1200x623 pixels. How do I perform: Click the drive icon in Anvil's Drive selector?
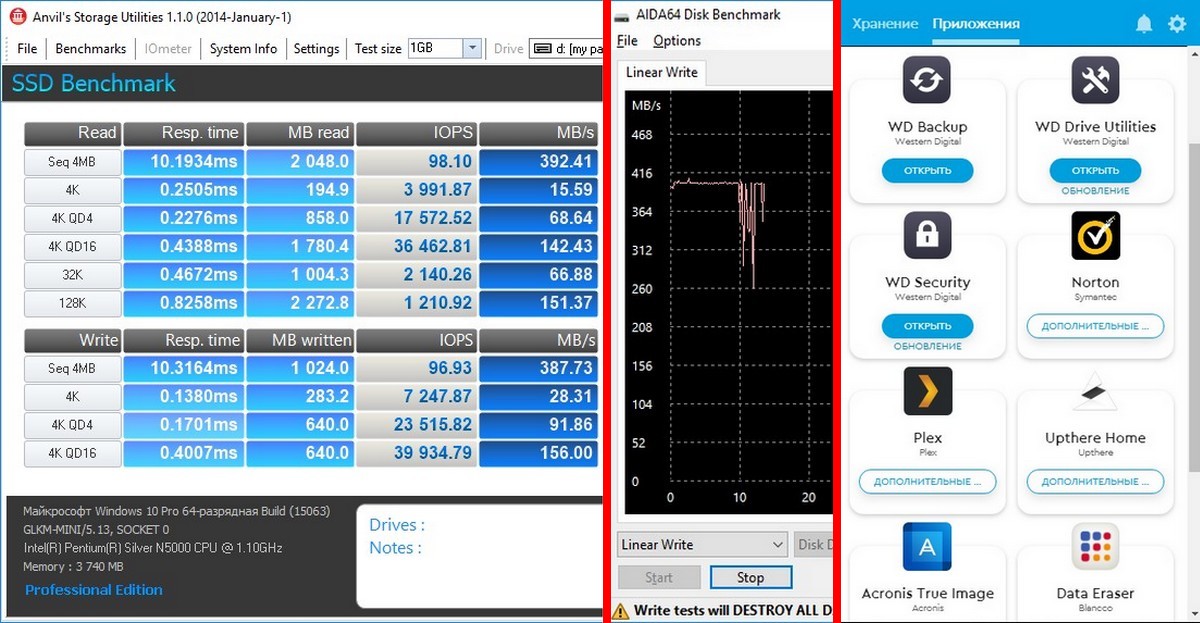541,48
